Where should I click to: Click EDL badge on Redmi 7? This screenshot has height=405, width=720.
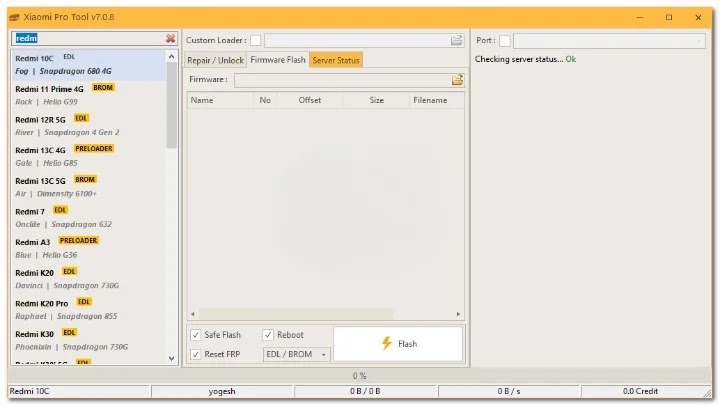(60, 210)
